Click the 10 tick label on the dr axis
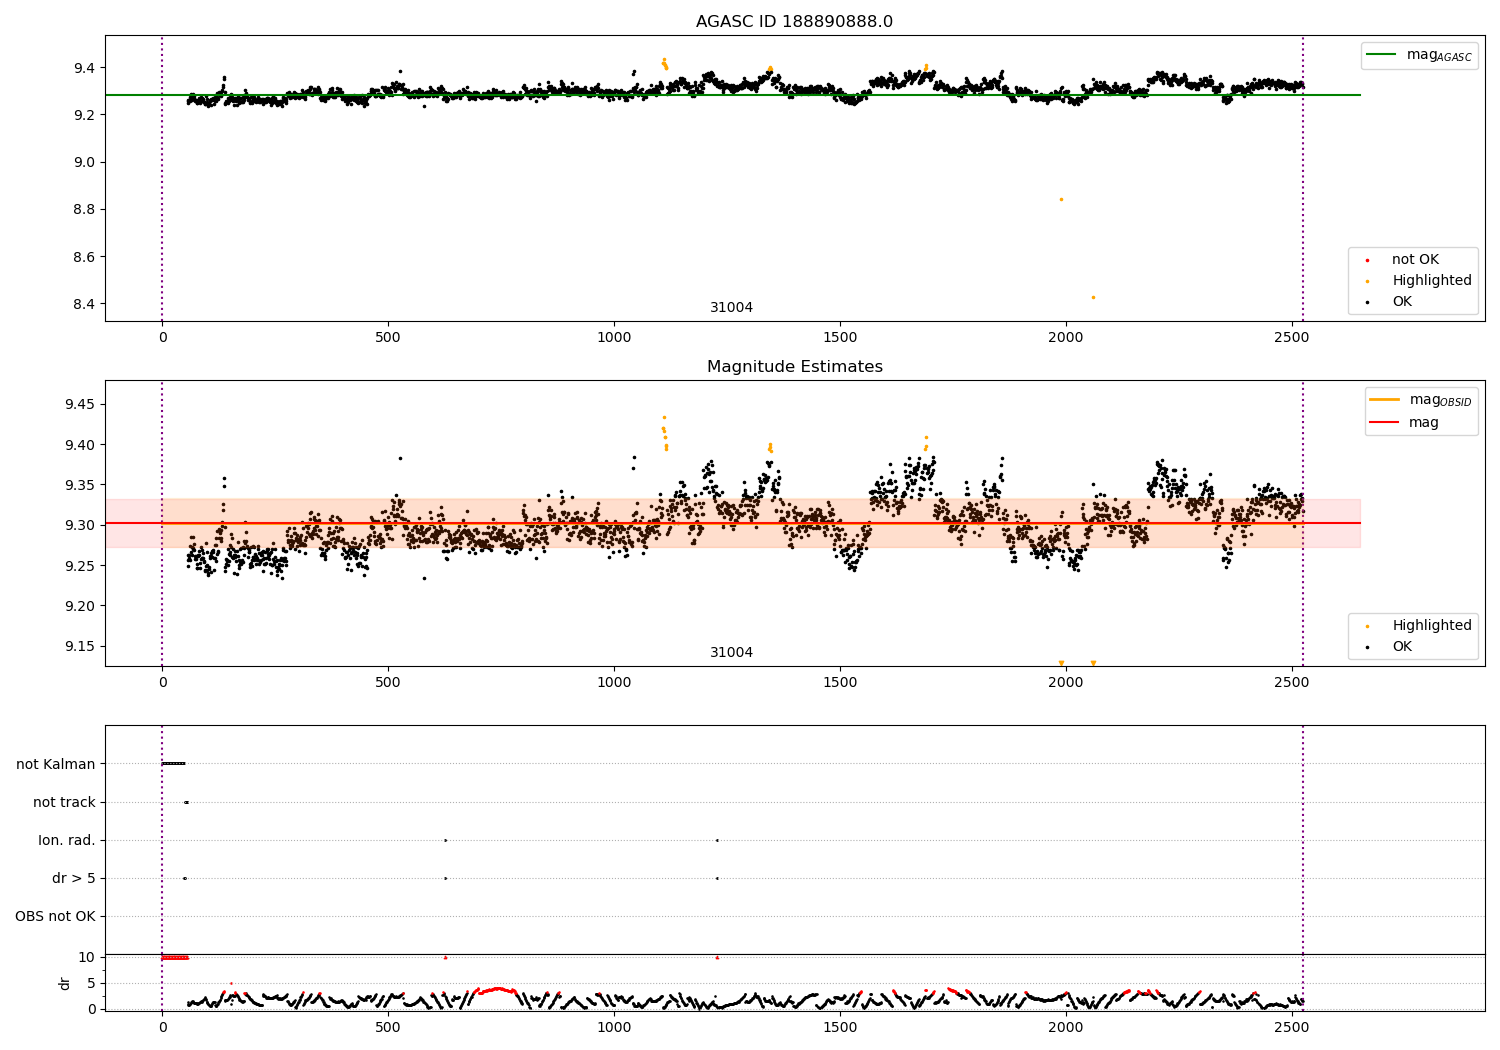 pyautogui.click(x=87, y=957)
